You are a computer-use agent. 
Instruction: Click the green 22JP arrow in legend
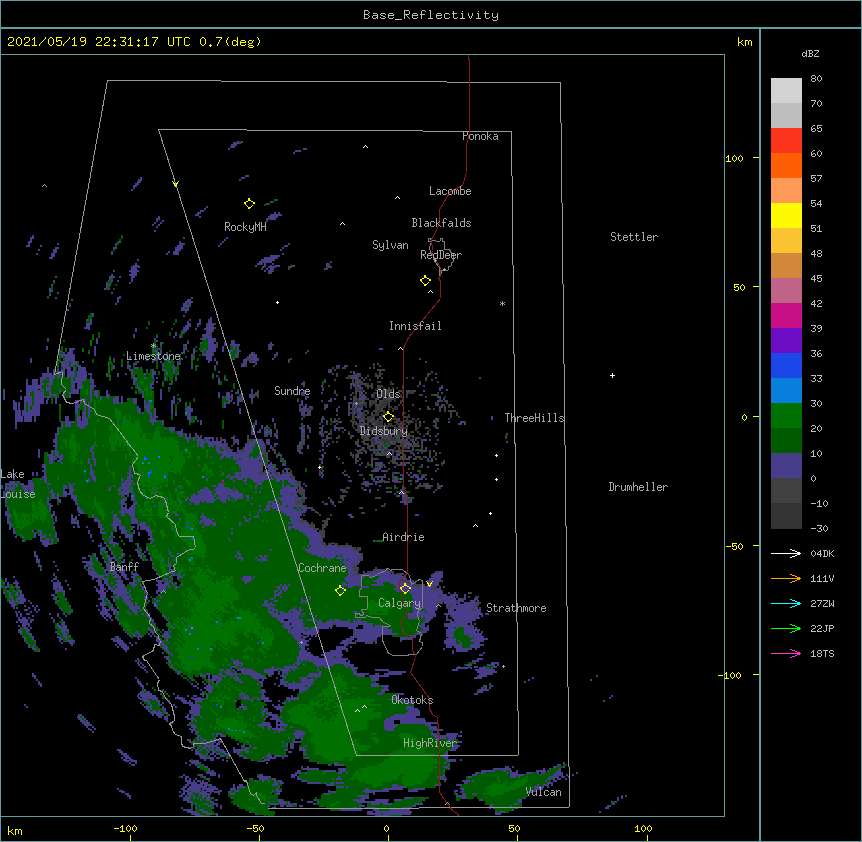coord(786,628)
